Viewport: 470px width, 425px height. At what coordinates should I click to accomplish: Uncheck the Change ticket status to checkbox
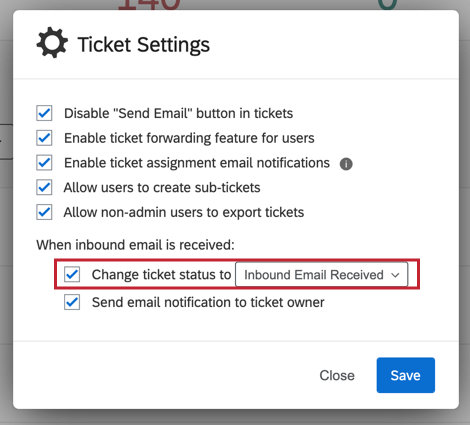(72, 274)
